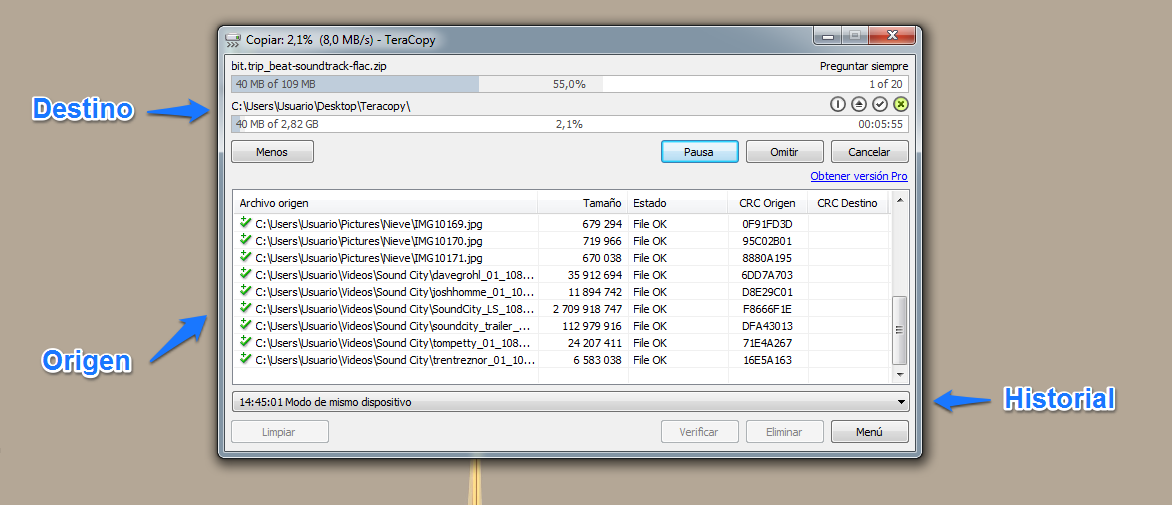Click the remaining time 00:05:55

coord(880,124)
